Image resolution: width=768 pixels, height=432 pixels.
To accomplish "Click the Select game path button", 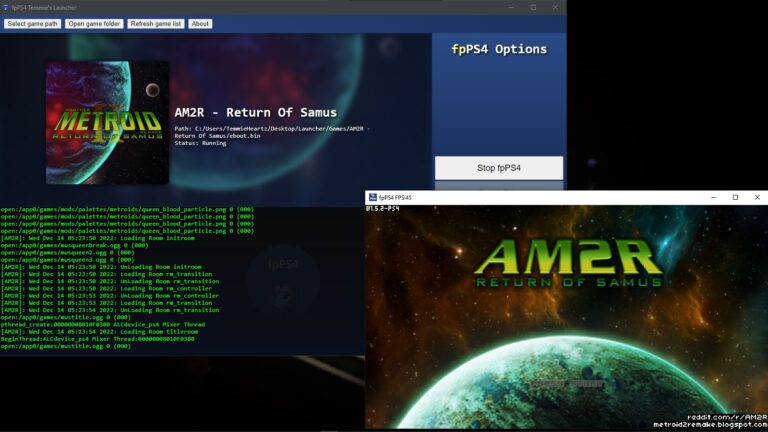I will coord(32,24).
